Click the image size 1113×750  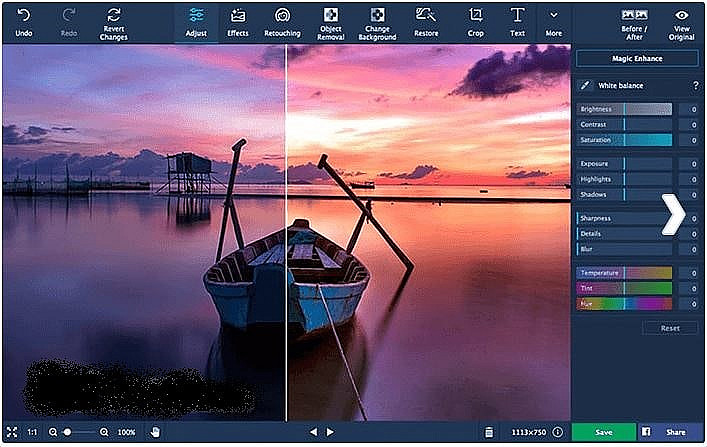[x=528, y=432]
